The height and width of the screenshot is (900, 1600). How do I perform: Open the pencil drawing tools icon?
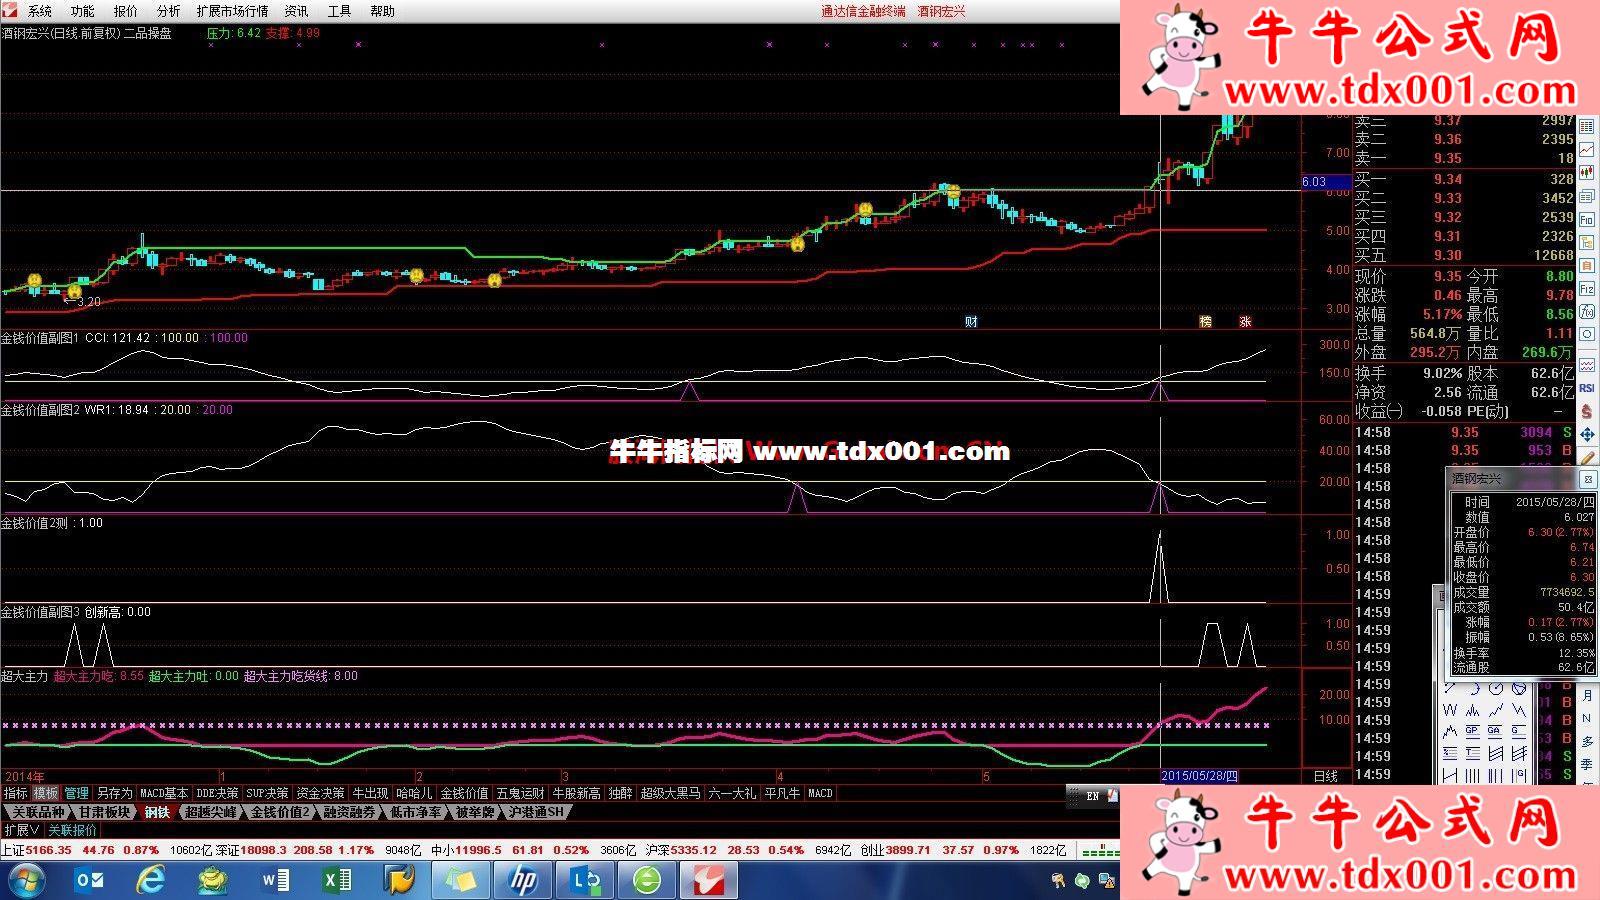[1587, 457]
